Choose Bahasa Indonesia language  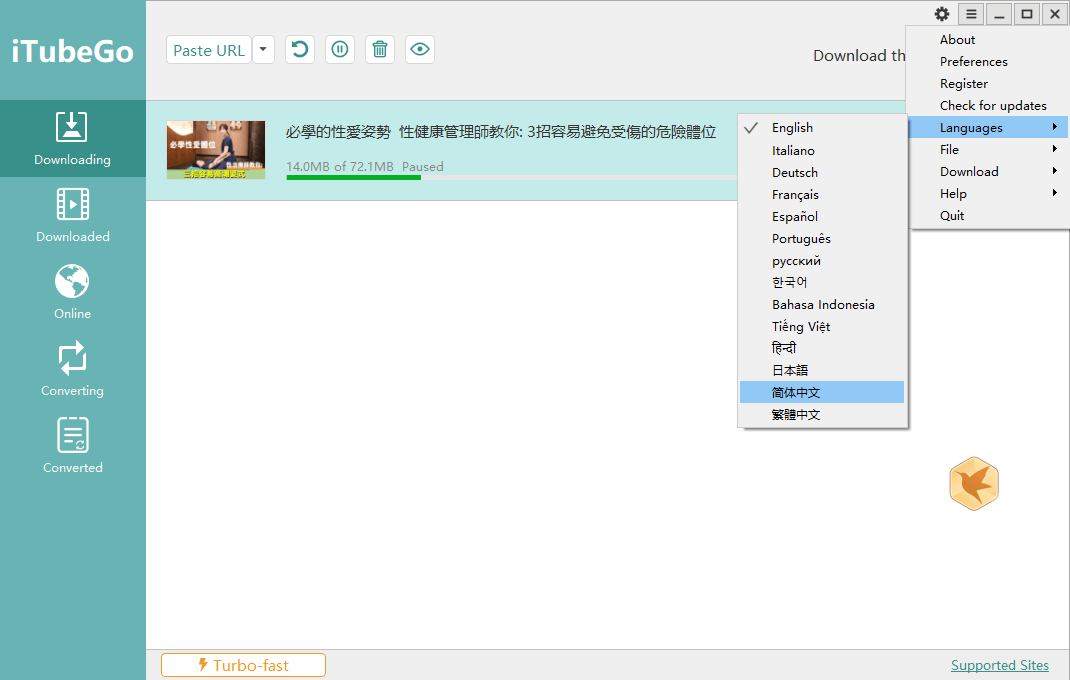[x=822, y=304]
